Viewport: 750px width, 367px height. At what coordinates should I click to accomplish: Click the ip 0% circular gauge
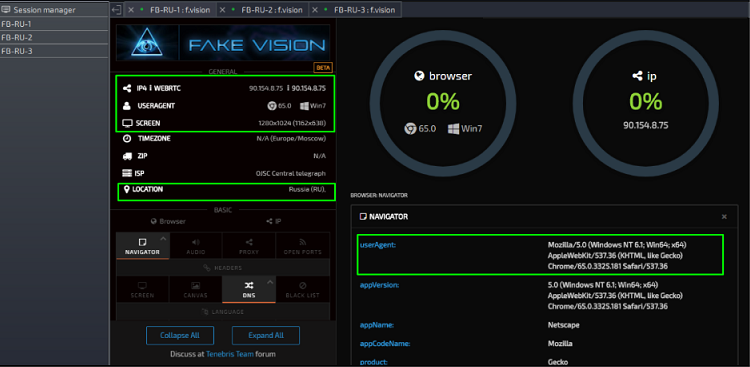[x=646, y=103]
